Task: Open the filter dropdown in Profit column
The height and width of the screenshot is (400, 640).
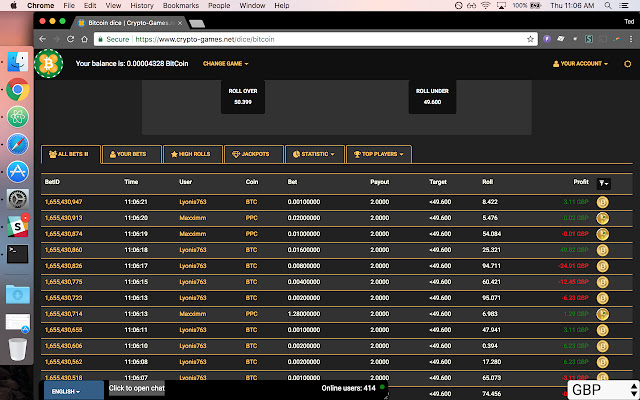Action: [604, 184]
